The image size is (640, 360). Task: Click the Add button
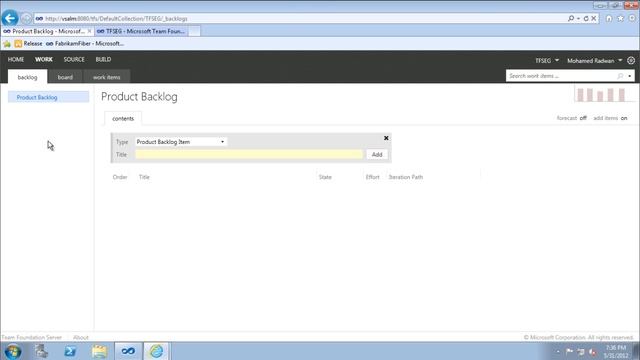[377, 154]
